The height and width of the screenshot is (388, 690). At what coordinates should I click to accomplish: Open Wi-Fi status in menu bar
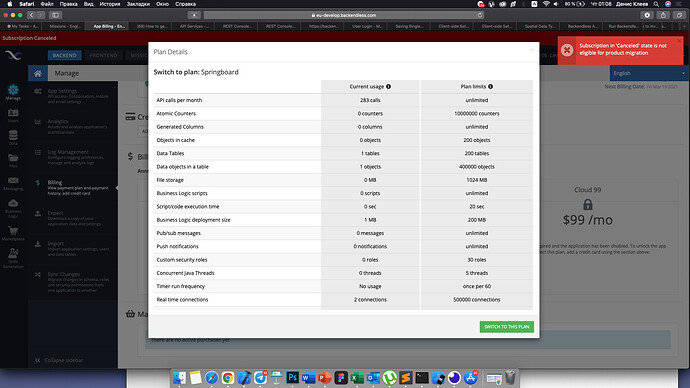[546, 4]
